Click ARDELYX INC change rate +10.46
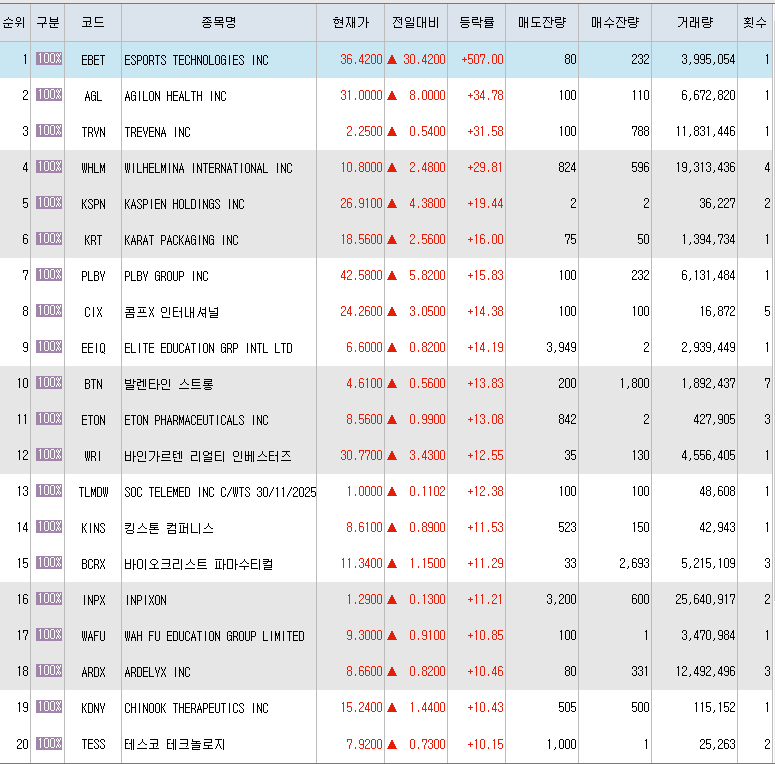 pos(485,671)
